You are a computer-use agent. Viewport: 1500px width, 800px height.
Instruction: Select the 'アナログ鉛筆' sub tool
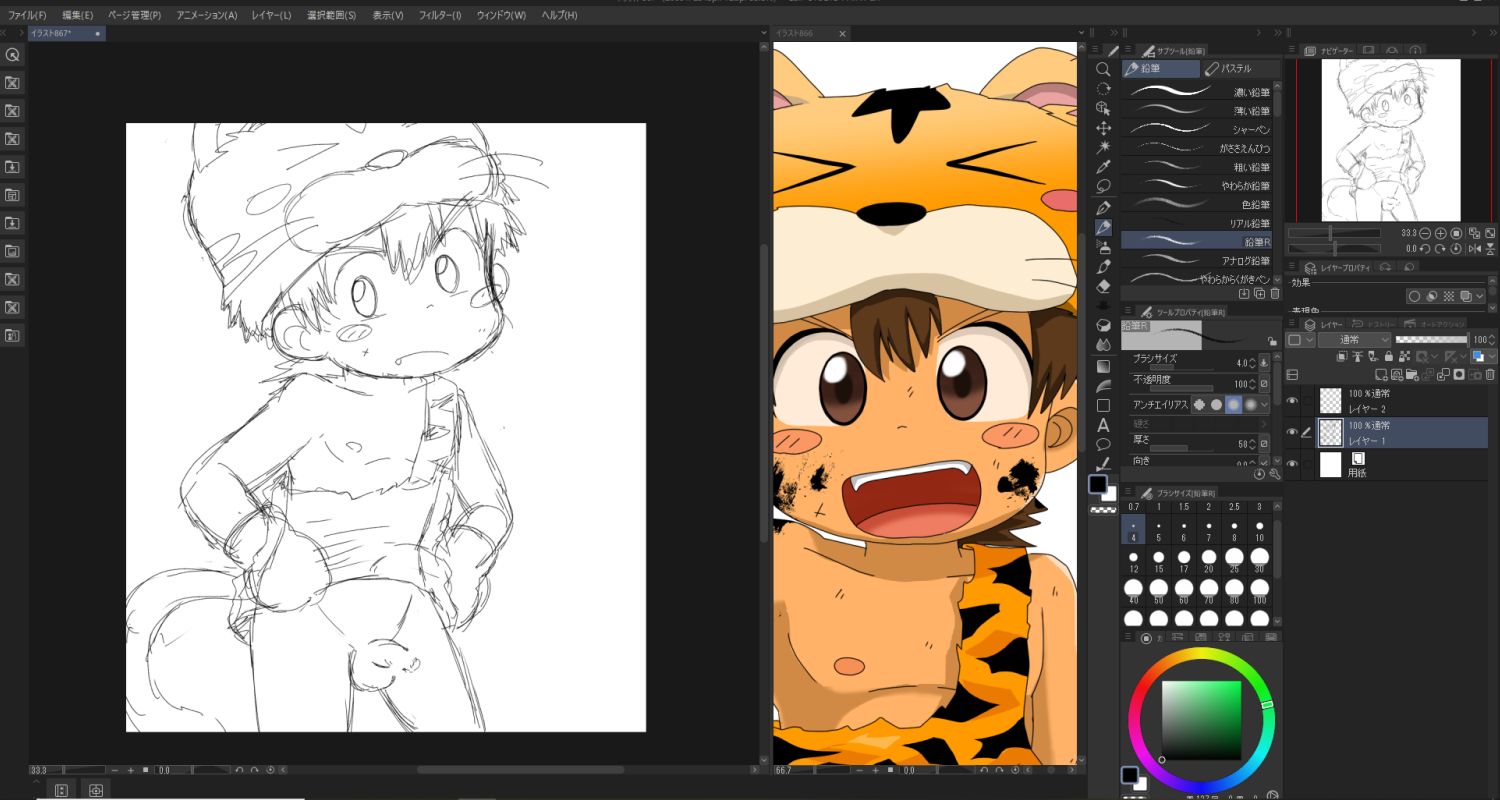(1197, 260)
